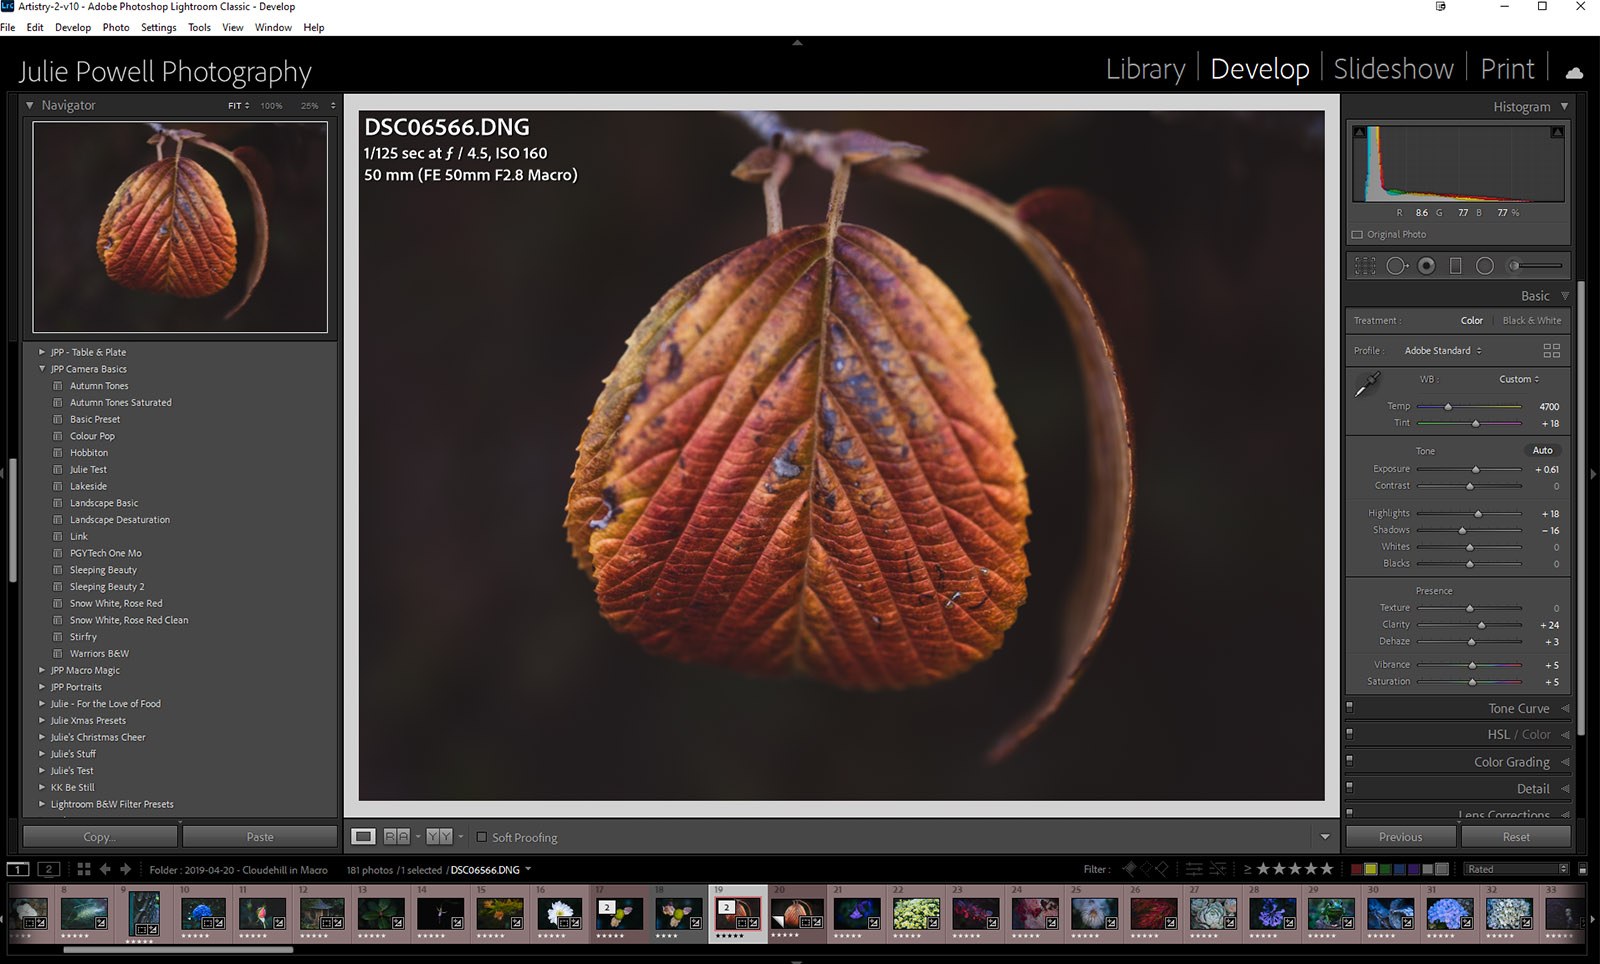
Task: Enable the Soft Proofing checkbox
Action: click(x=482, y=837)
